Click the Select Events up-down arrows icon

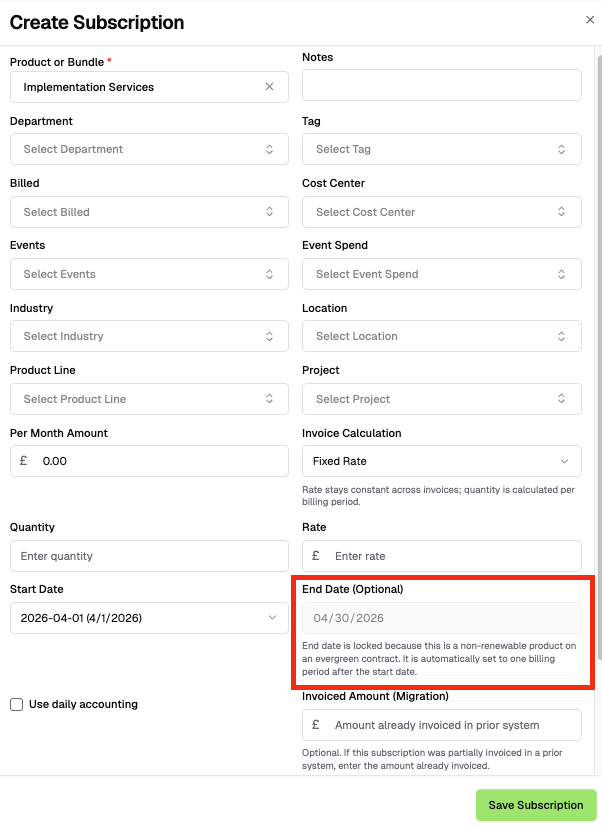[x=269, y=274]
